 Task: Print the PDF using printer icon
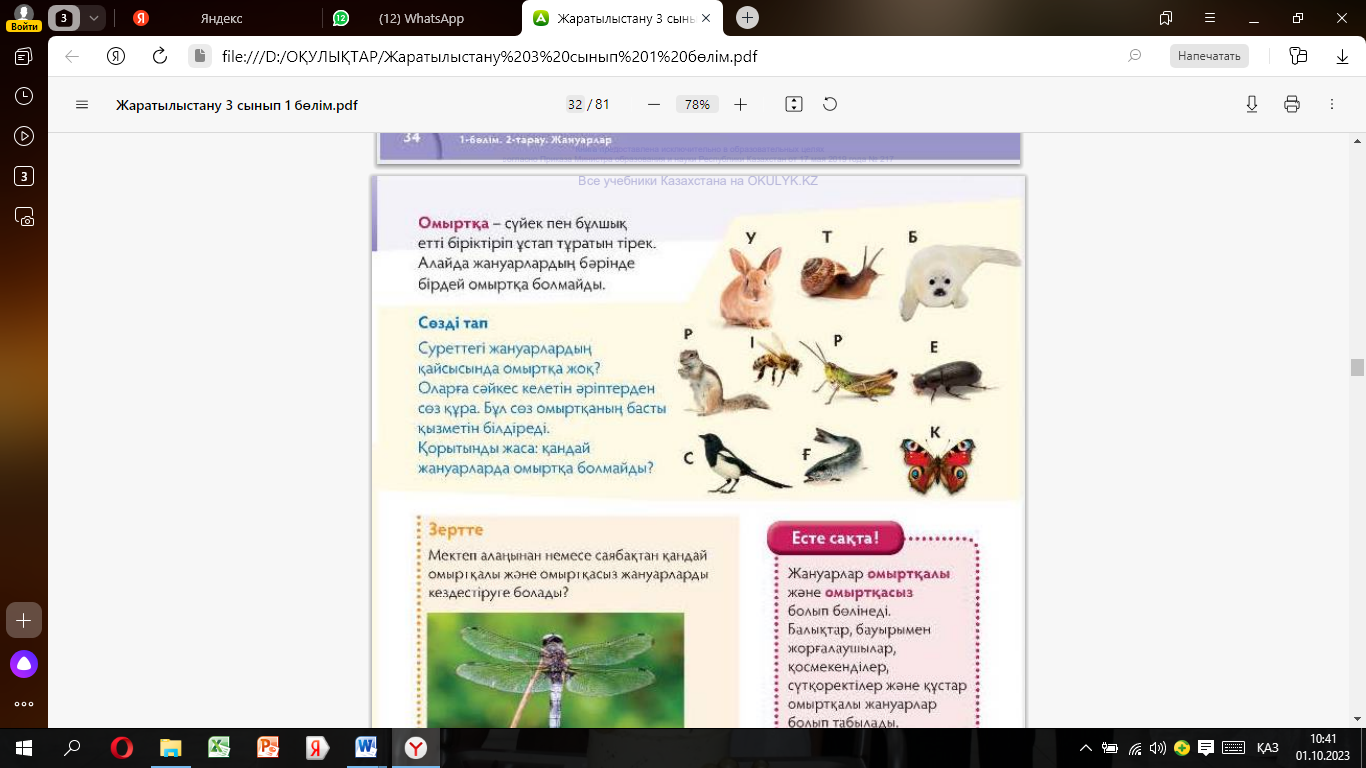(x=1292, y=105)
